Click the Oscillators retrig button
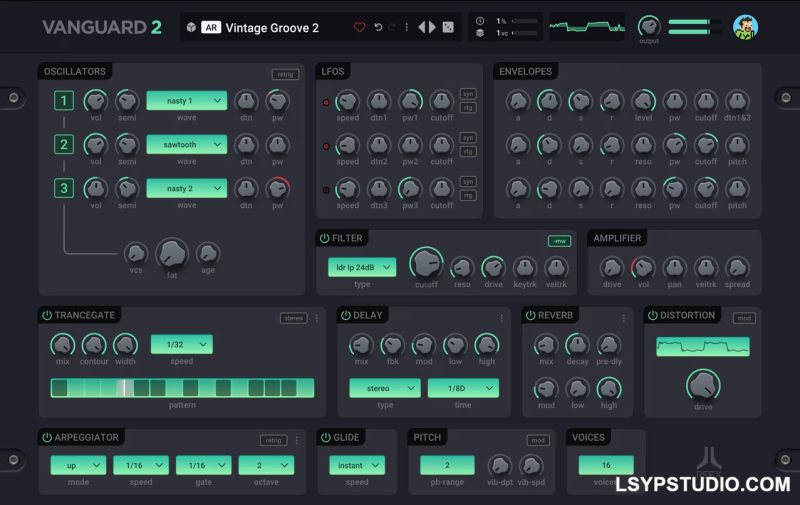800x505 pixels. [x=285, y=74]
